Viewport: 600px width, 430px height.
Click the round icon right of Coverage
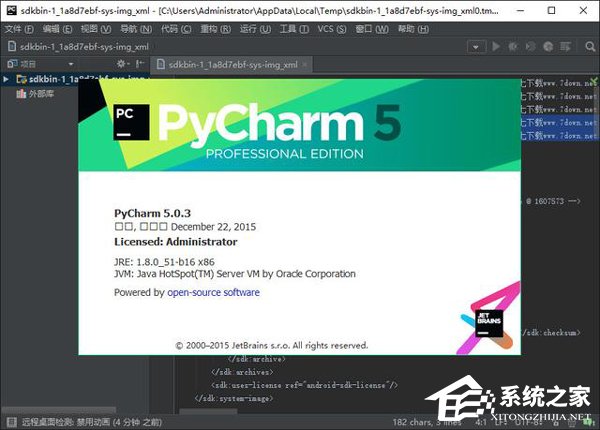tap(548, 47)
